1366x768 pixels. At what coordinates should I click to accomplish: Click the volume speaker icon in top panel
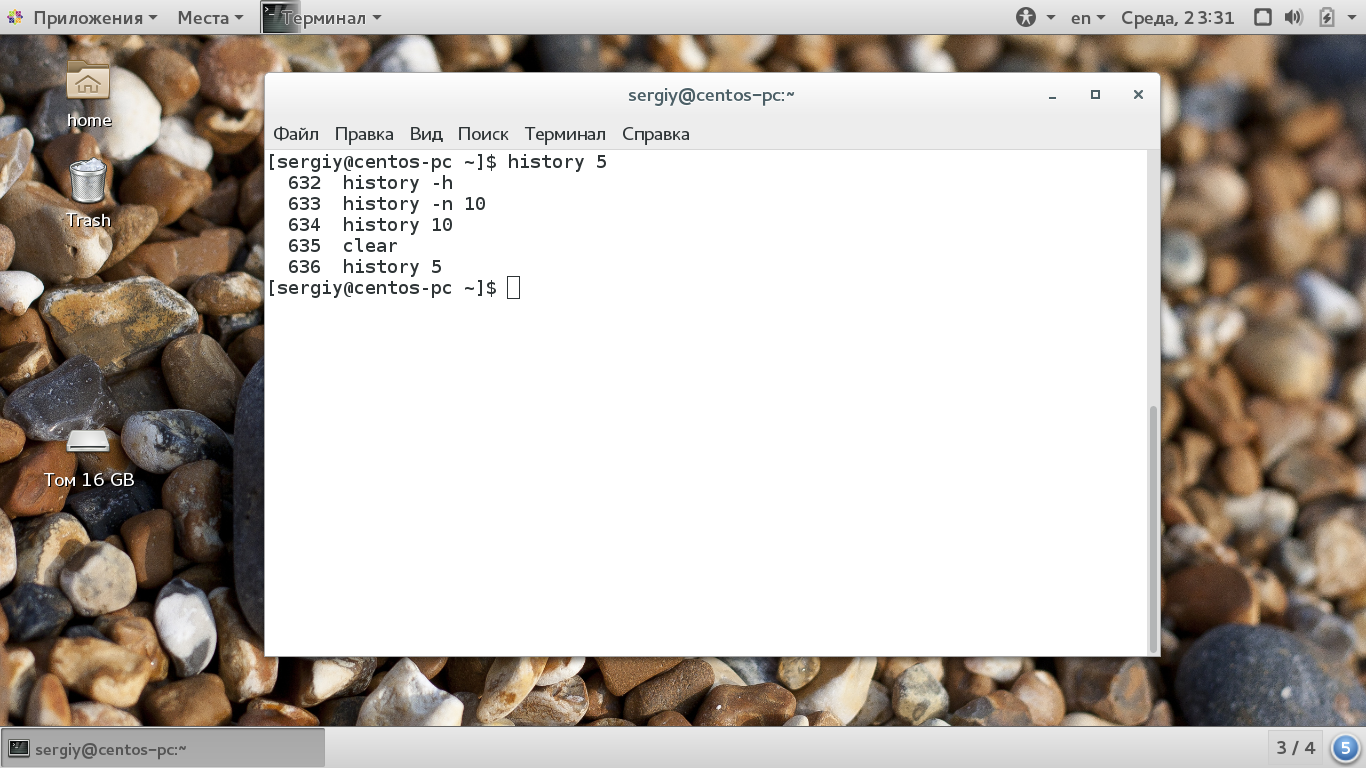click(x=1293, y=17)
